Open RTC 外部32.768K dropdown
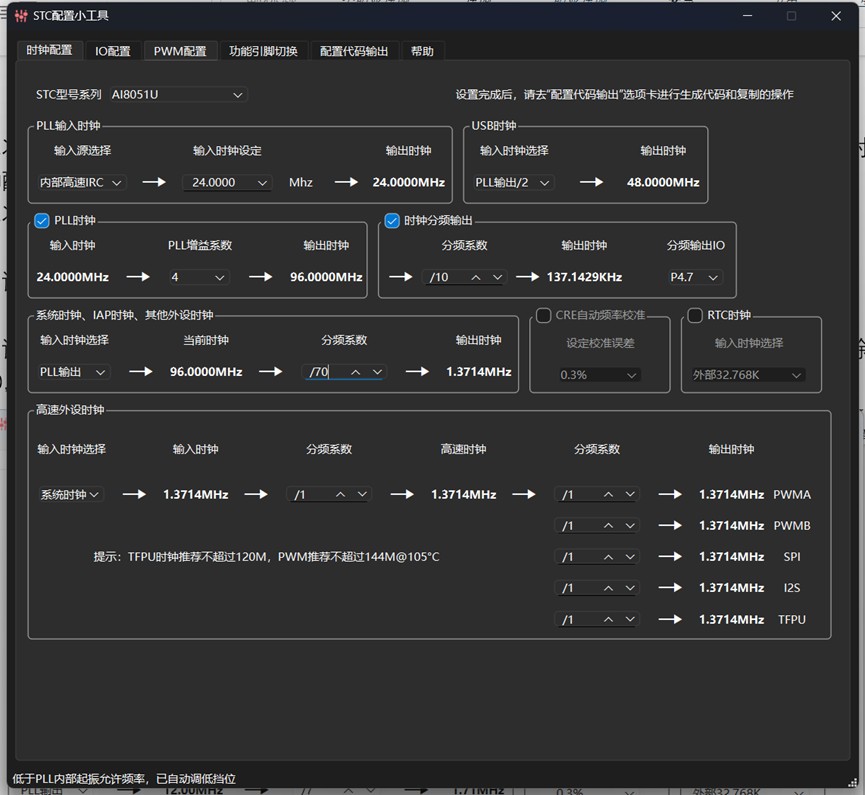The width and height of the screenshot is (865, 795). click(x=747, y=375)
